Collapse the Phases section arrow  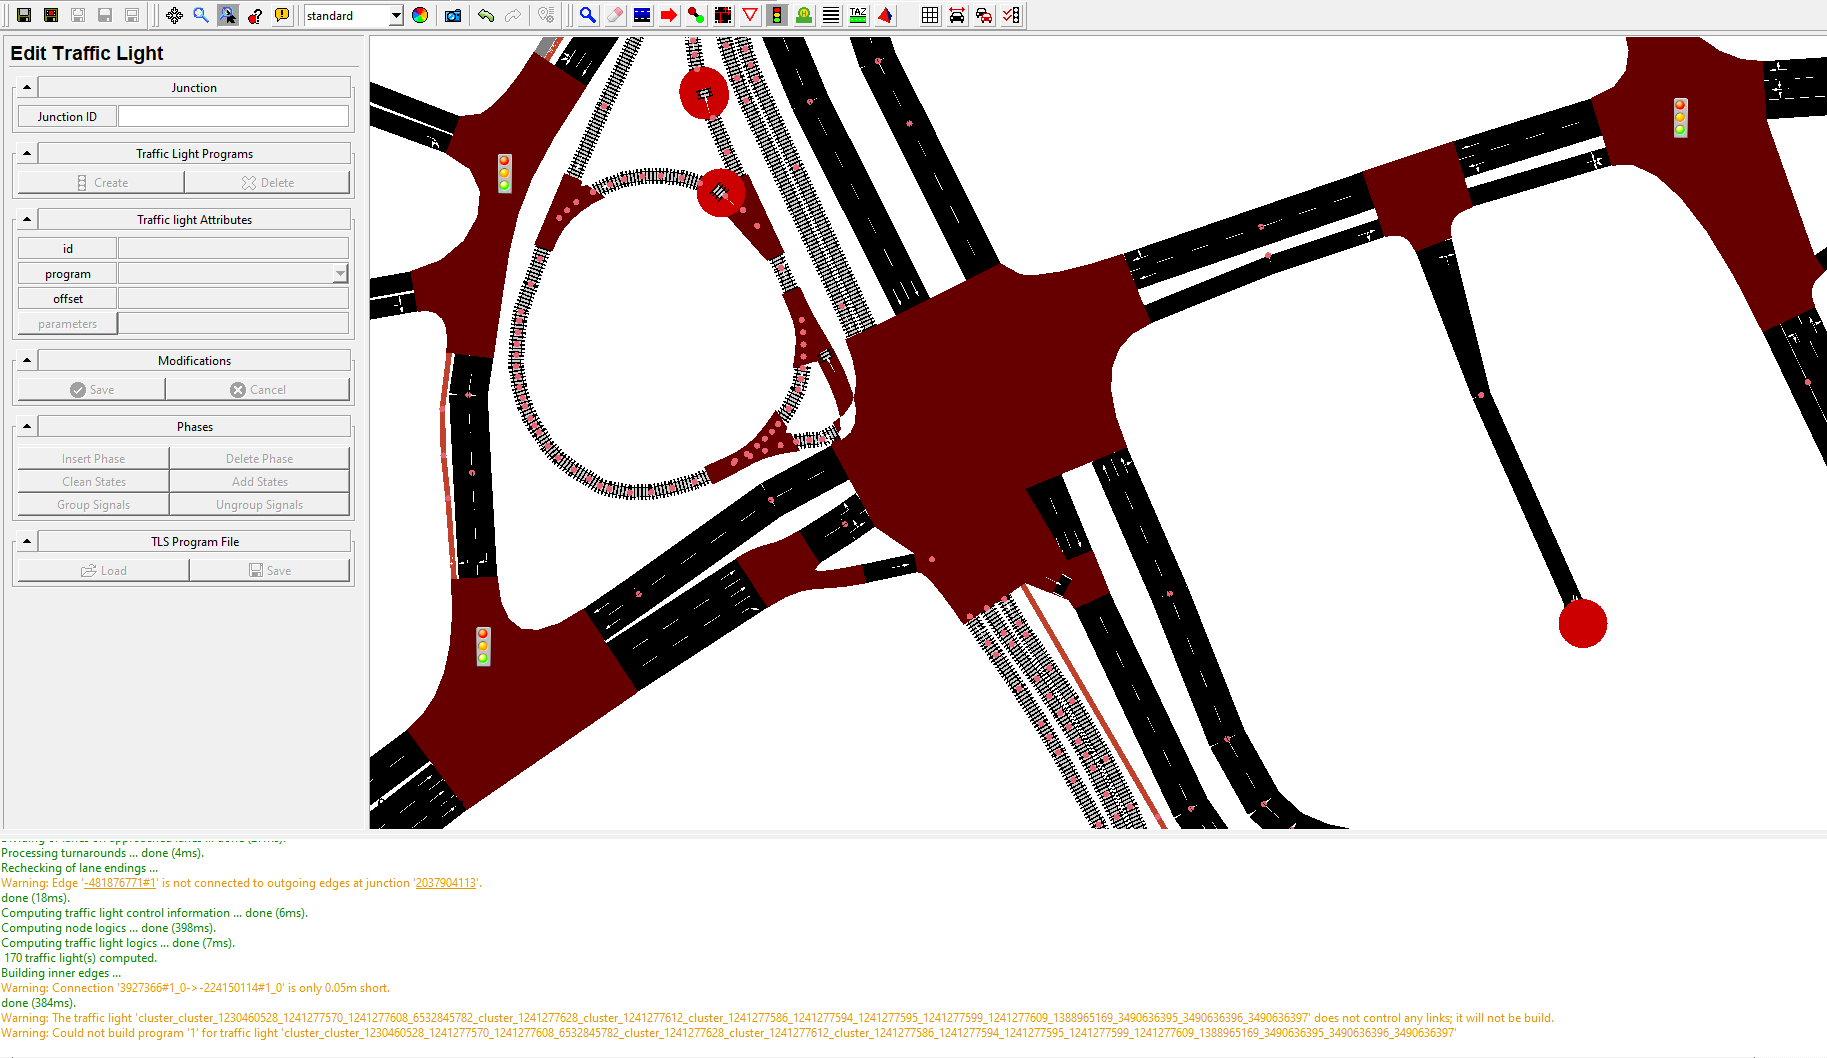(x=27, y=426)
